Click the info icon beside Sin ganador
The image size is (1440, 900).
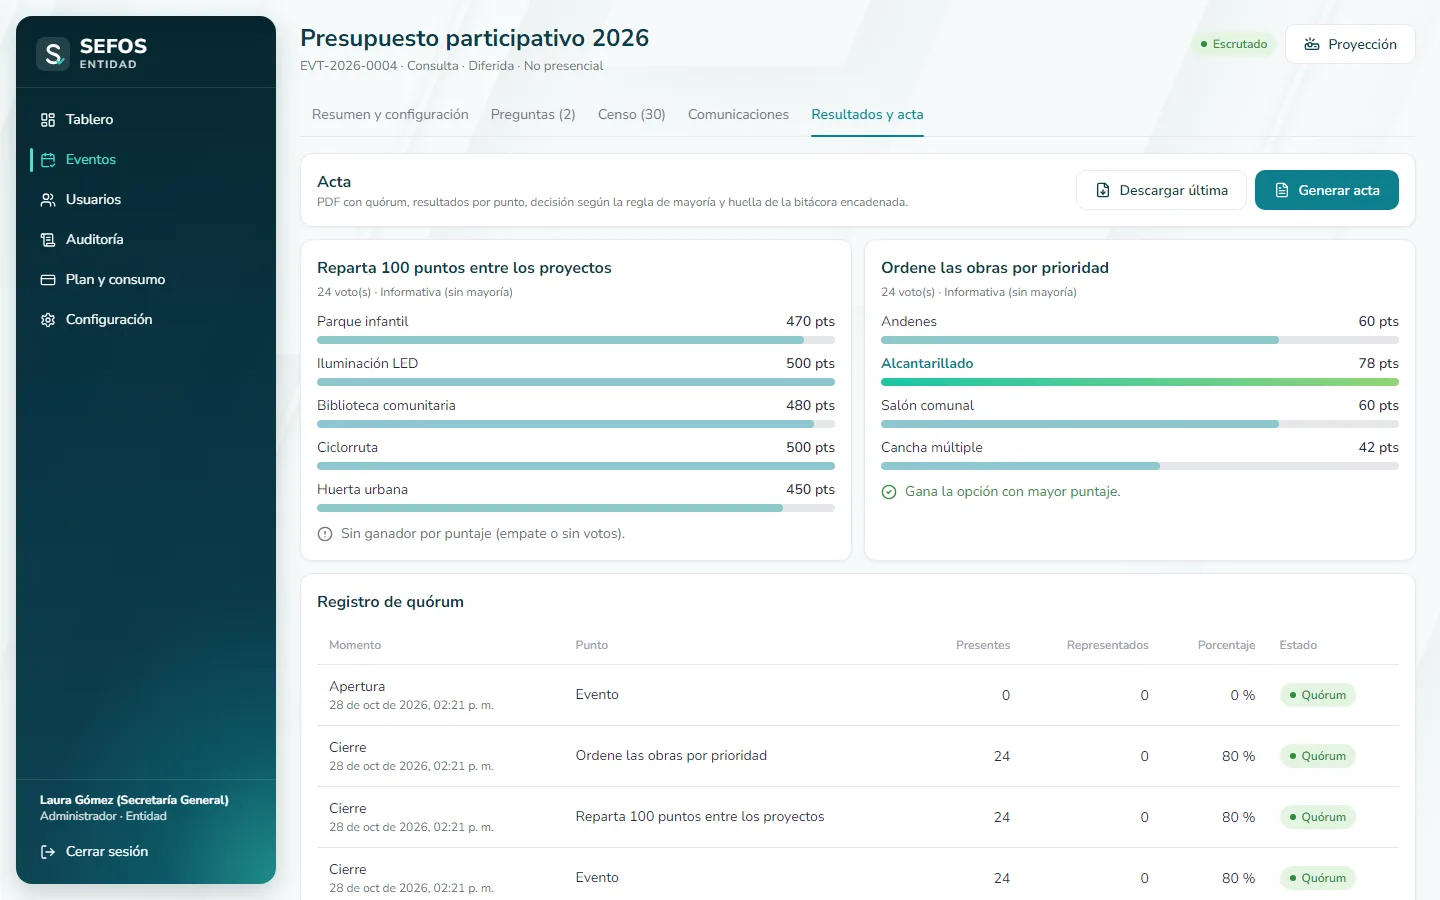325,534
